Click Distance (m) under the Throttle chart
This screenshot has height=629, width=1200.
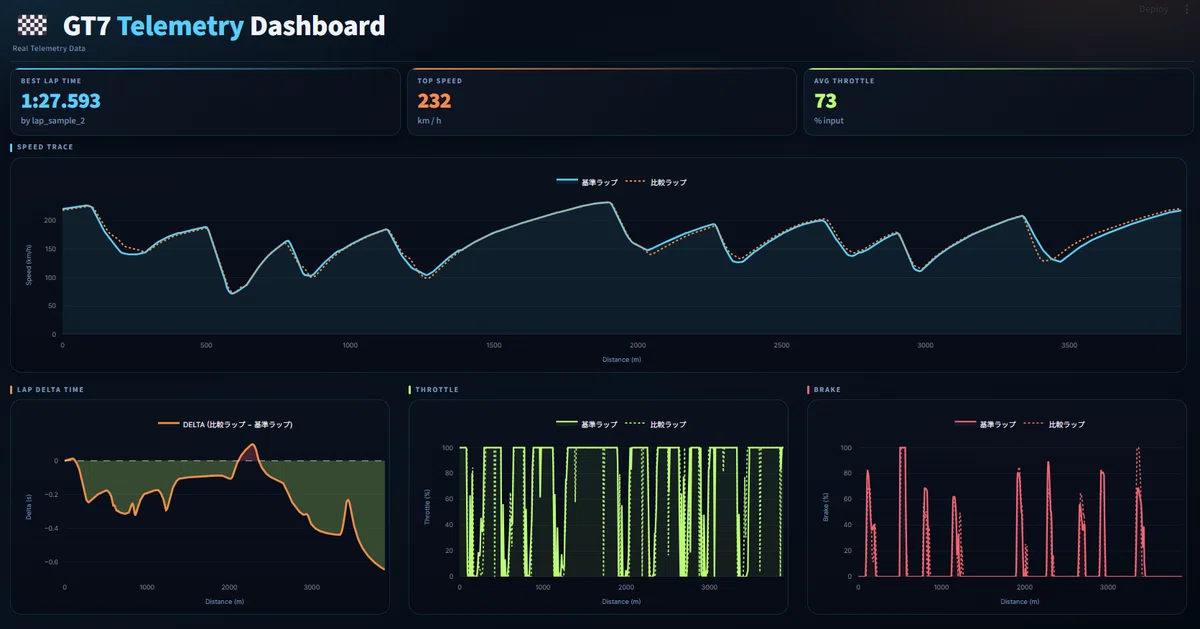(x=622, y=601)
